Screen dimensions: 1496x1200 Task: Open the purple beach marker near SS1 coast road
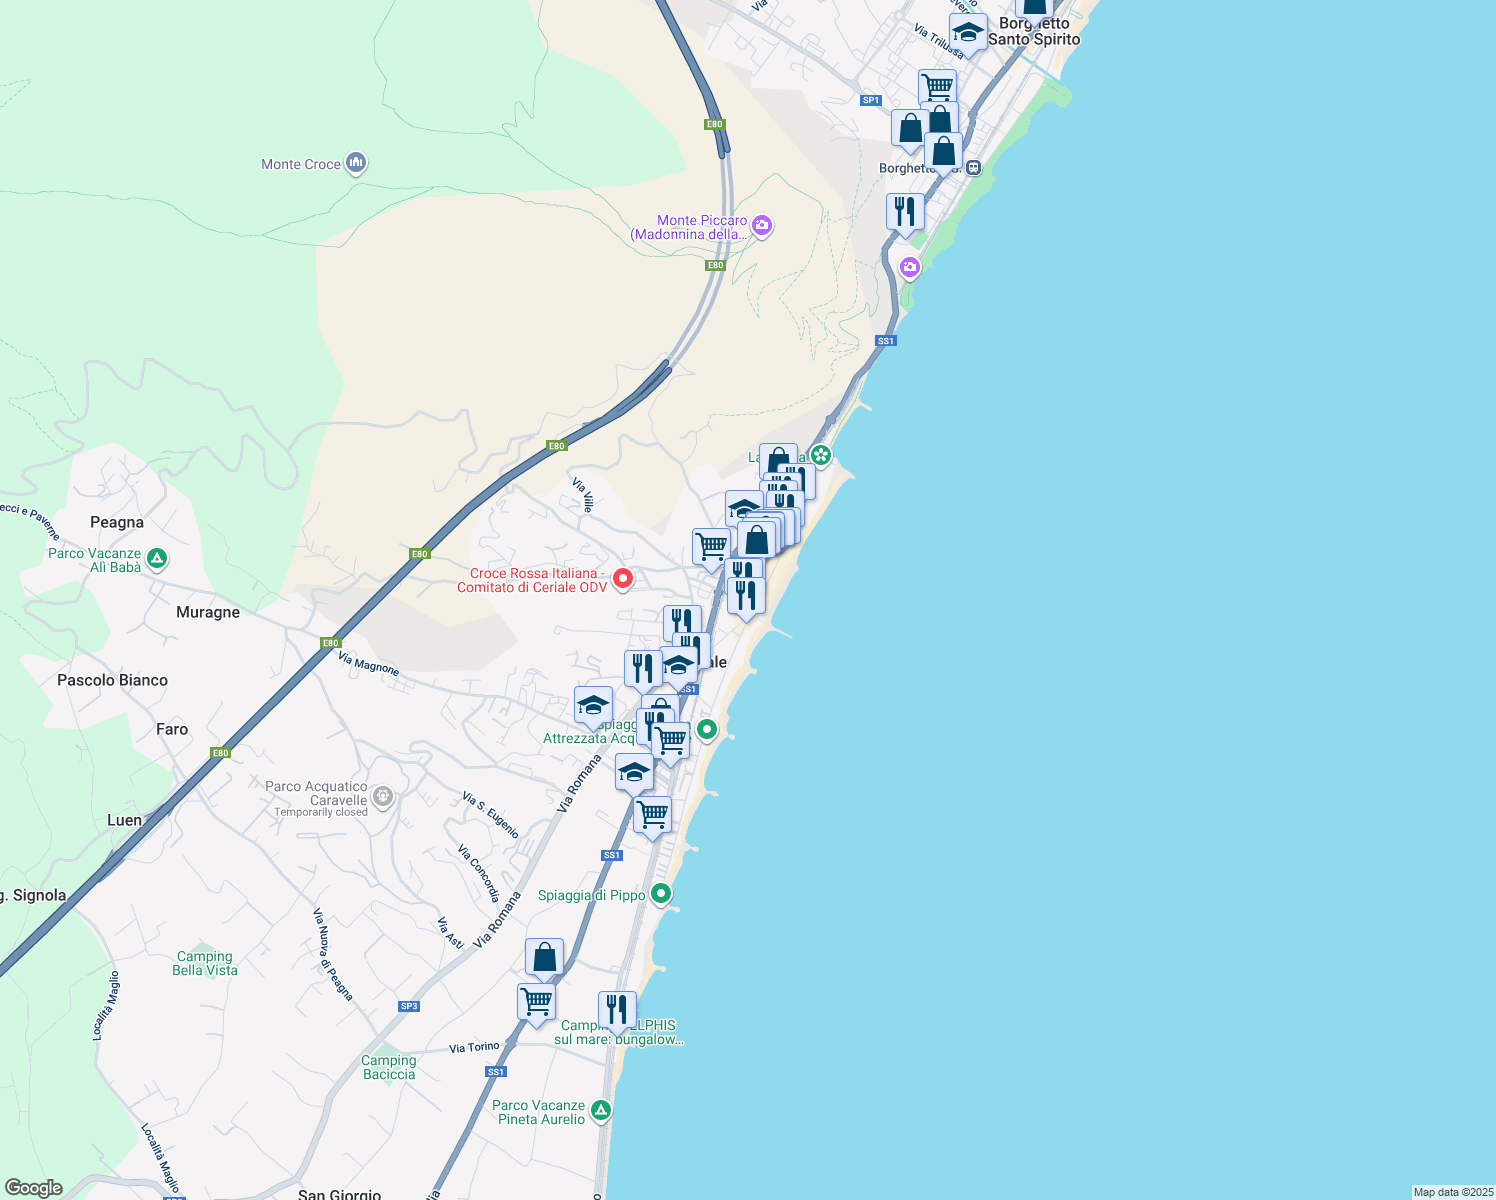(x=910, y=268)
